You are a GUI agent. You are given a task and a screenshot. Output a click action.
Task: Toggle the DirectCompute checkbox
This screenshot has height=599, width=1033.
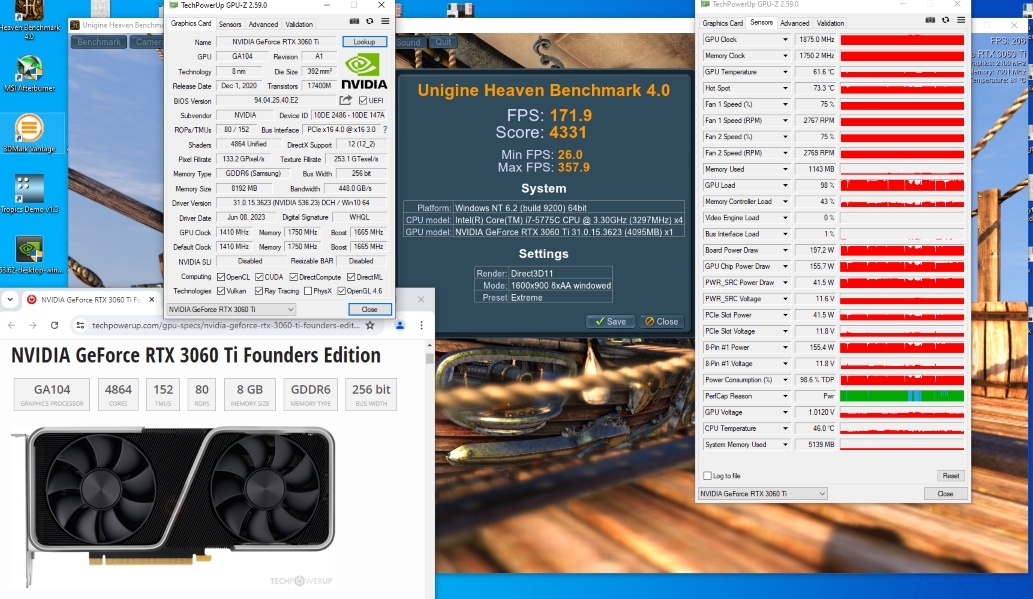point(293,277)
